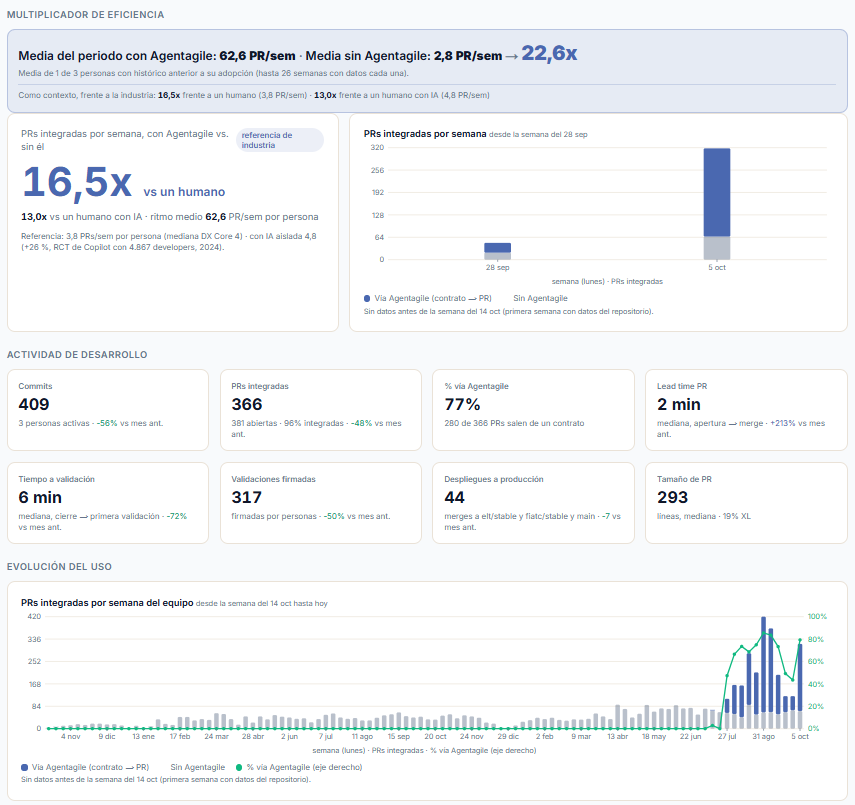Click '100%' right axis label

(817, 616)
